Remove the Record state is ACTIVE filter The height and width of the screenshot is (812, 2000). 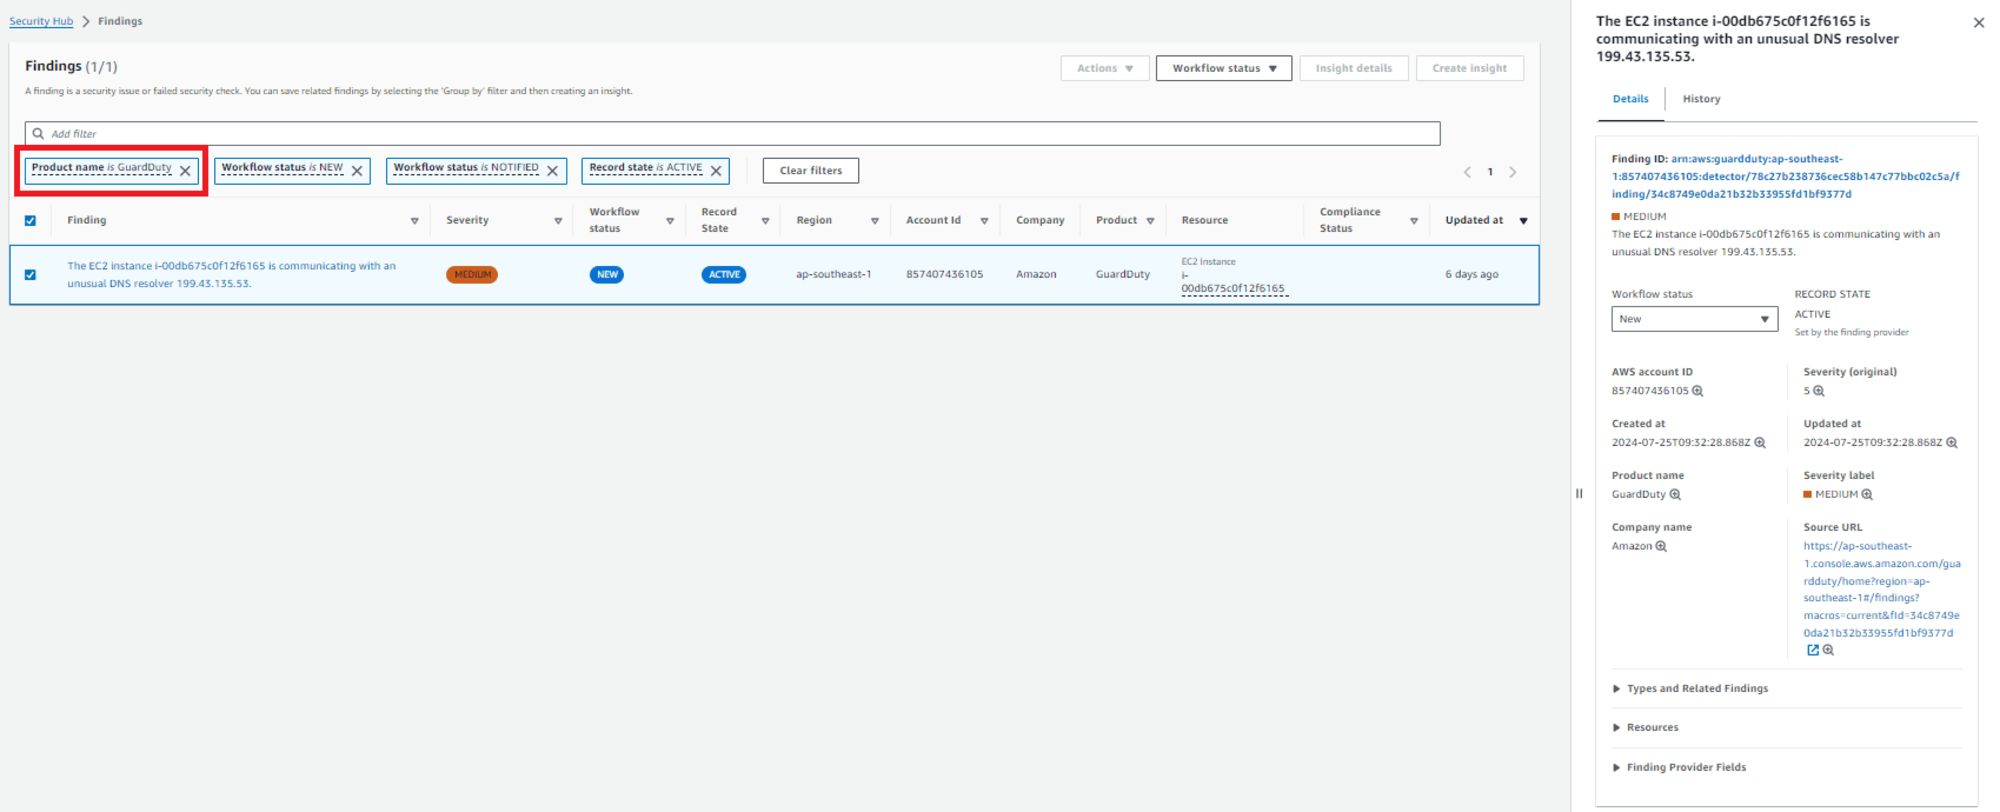pos(716,171)
